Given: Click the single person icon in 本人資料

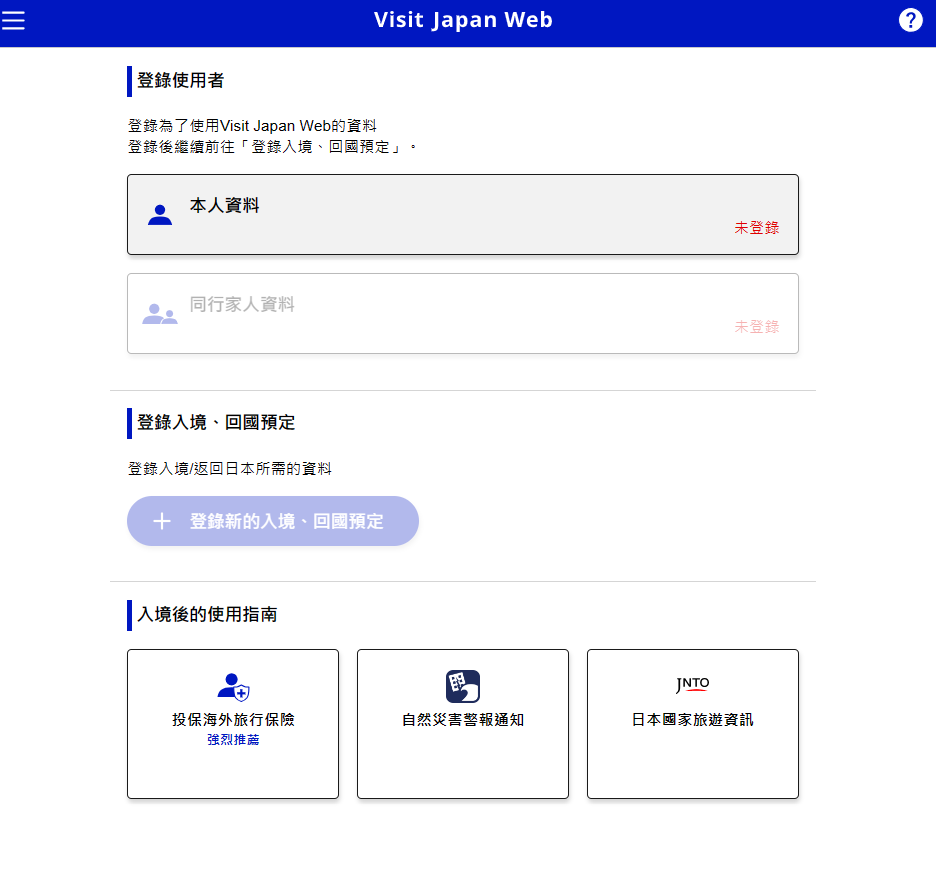Looking at the screenshot, I should (159, 215).
